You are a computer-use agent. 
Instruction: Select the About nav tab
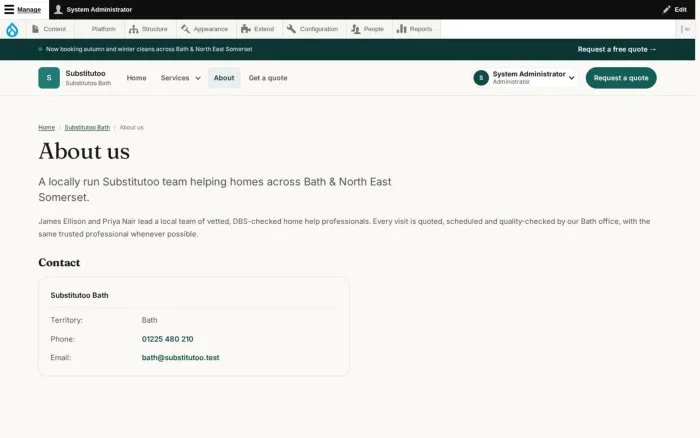[x=224, y=78]
